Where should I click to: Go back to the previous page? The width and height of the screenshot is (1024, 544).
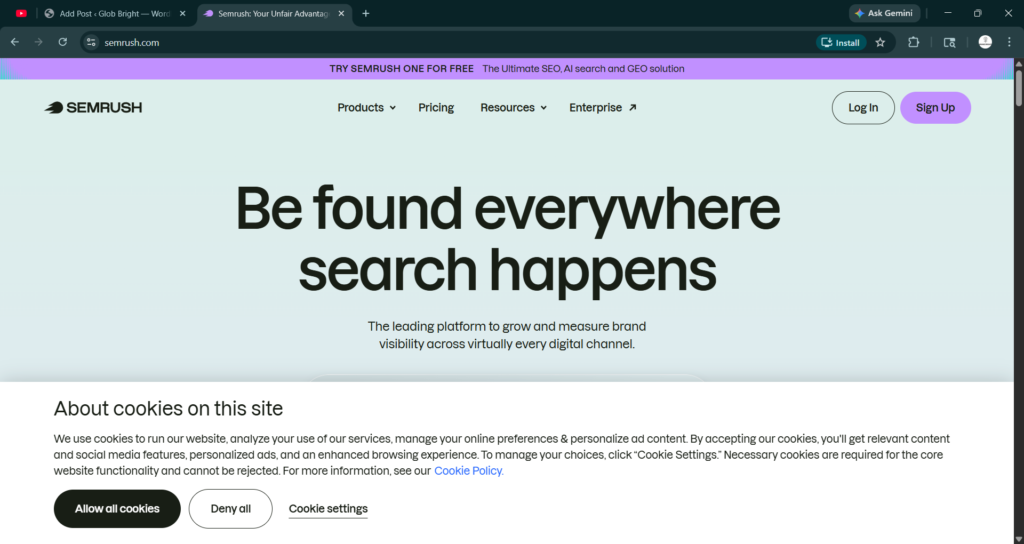[x=14, y=42]
